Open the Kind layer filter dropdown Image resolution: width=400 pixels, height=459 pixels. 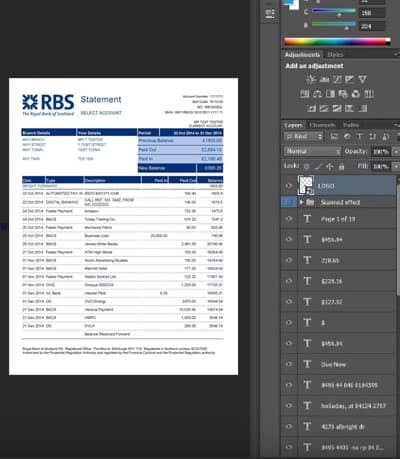[x=304, y=137]
